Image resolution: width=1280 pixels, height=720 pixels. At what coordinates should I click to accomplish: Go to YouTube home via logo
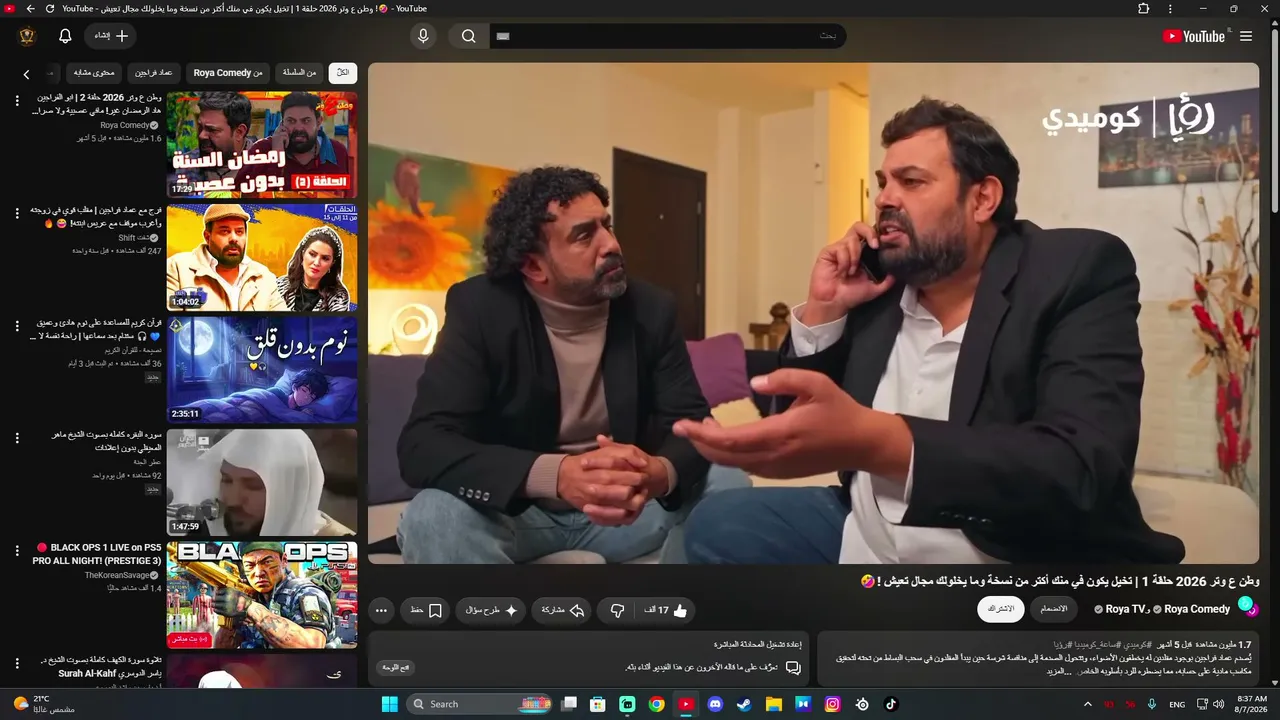point(1194,36)
